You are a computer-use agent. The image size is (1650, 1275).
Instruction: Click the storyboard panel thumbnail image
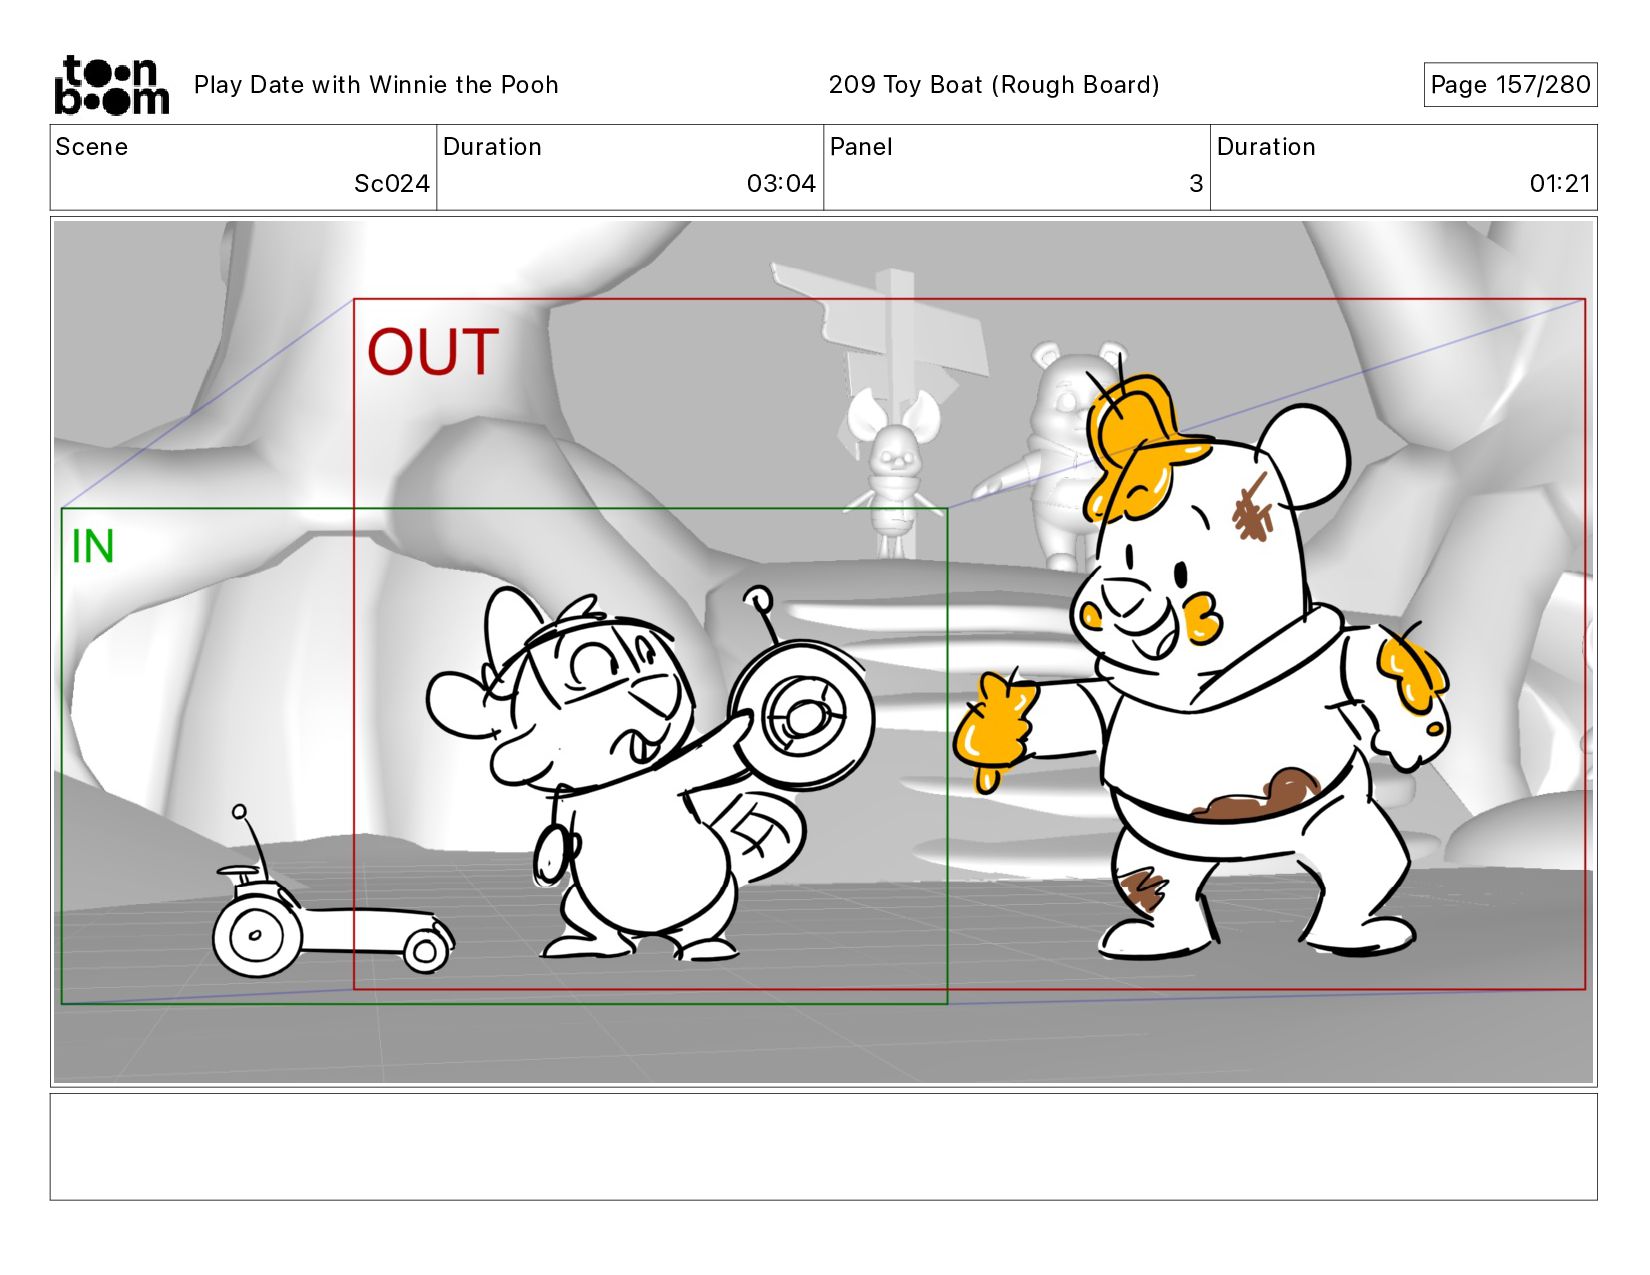(x=823, y=652)
